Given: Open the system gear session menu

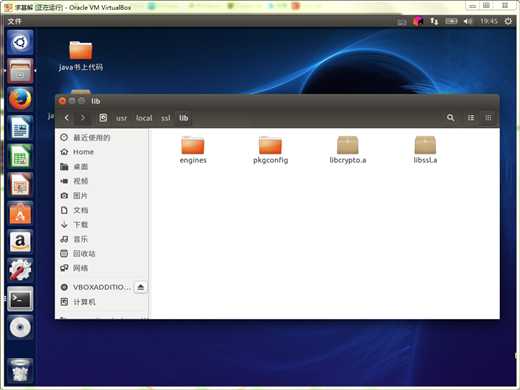Looking at the screenshot, I should [508, 21].
